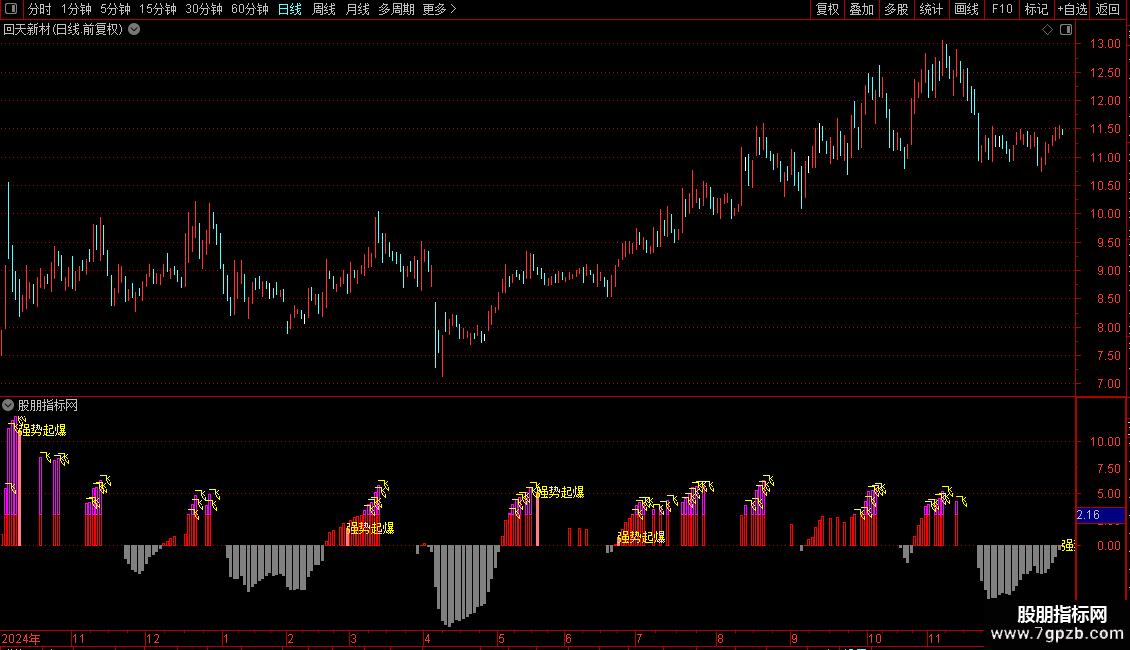
Task: Switch to 分时 view
Action: coord(40,9)
